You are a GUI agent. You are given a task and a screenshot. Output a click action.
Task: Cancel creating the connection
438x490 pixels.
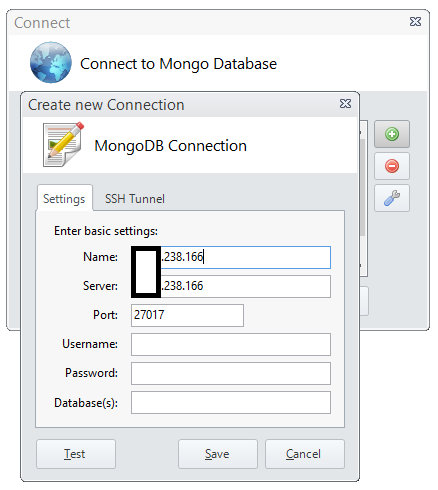tap(305, 454)
